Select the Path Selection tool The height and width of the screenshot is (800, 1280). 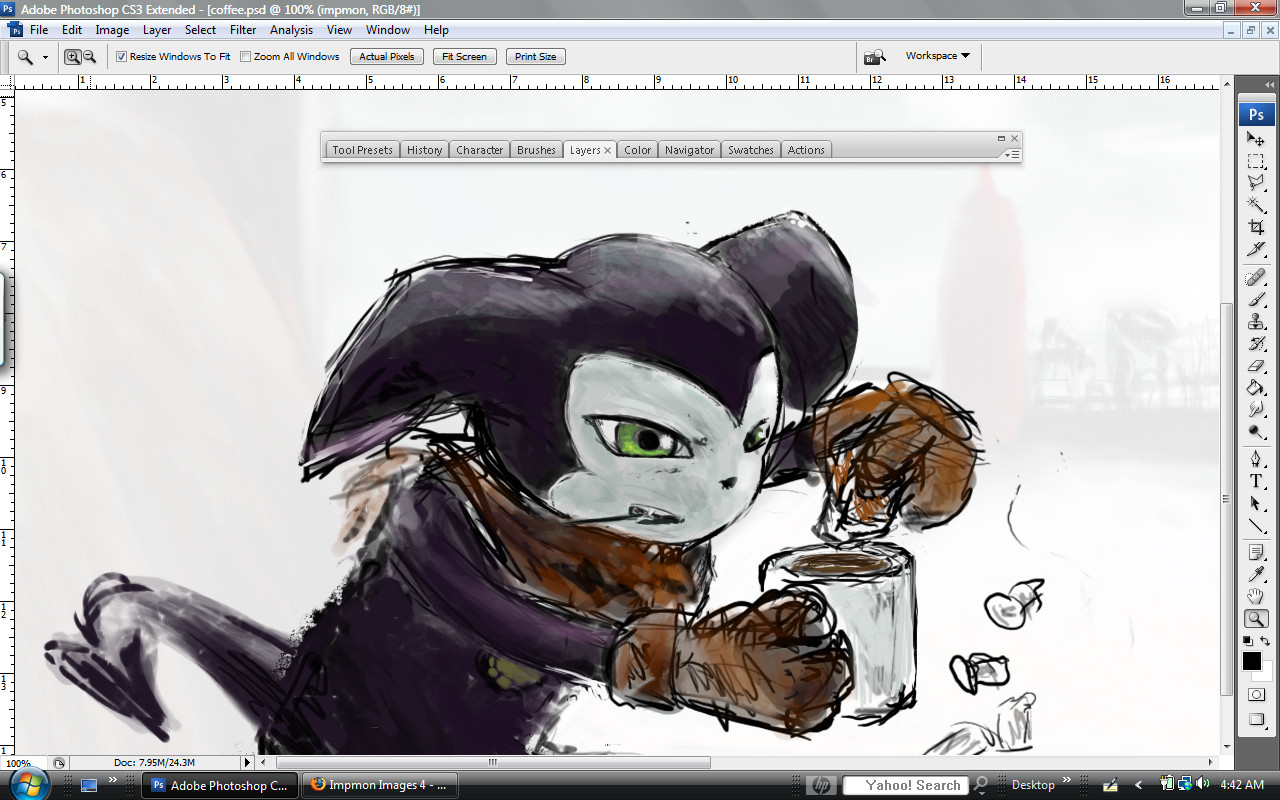coord(1256,504)
